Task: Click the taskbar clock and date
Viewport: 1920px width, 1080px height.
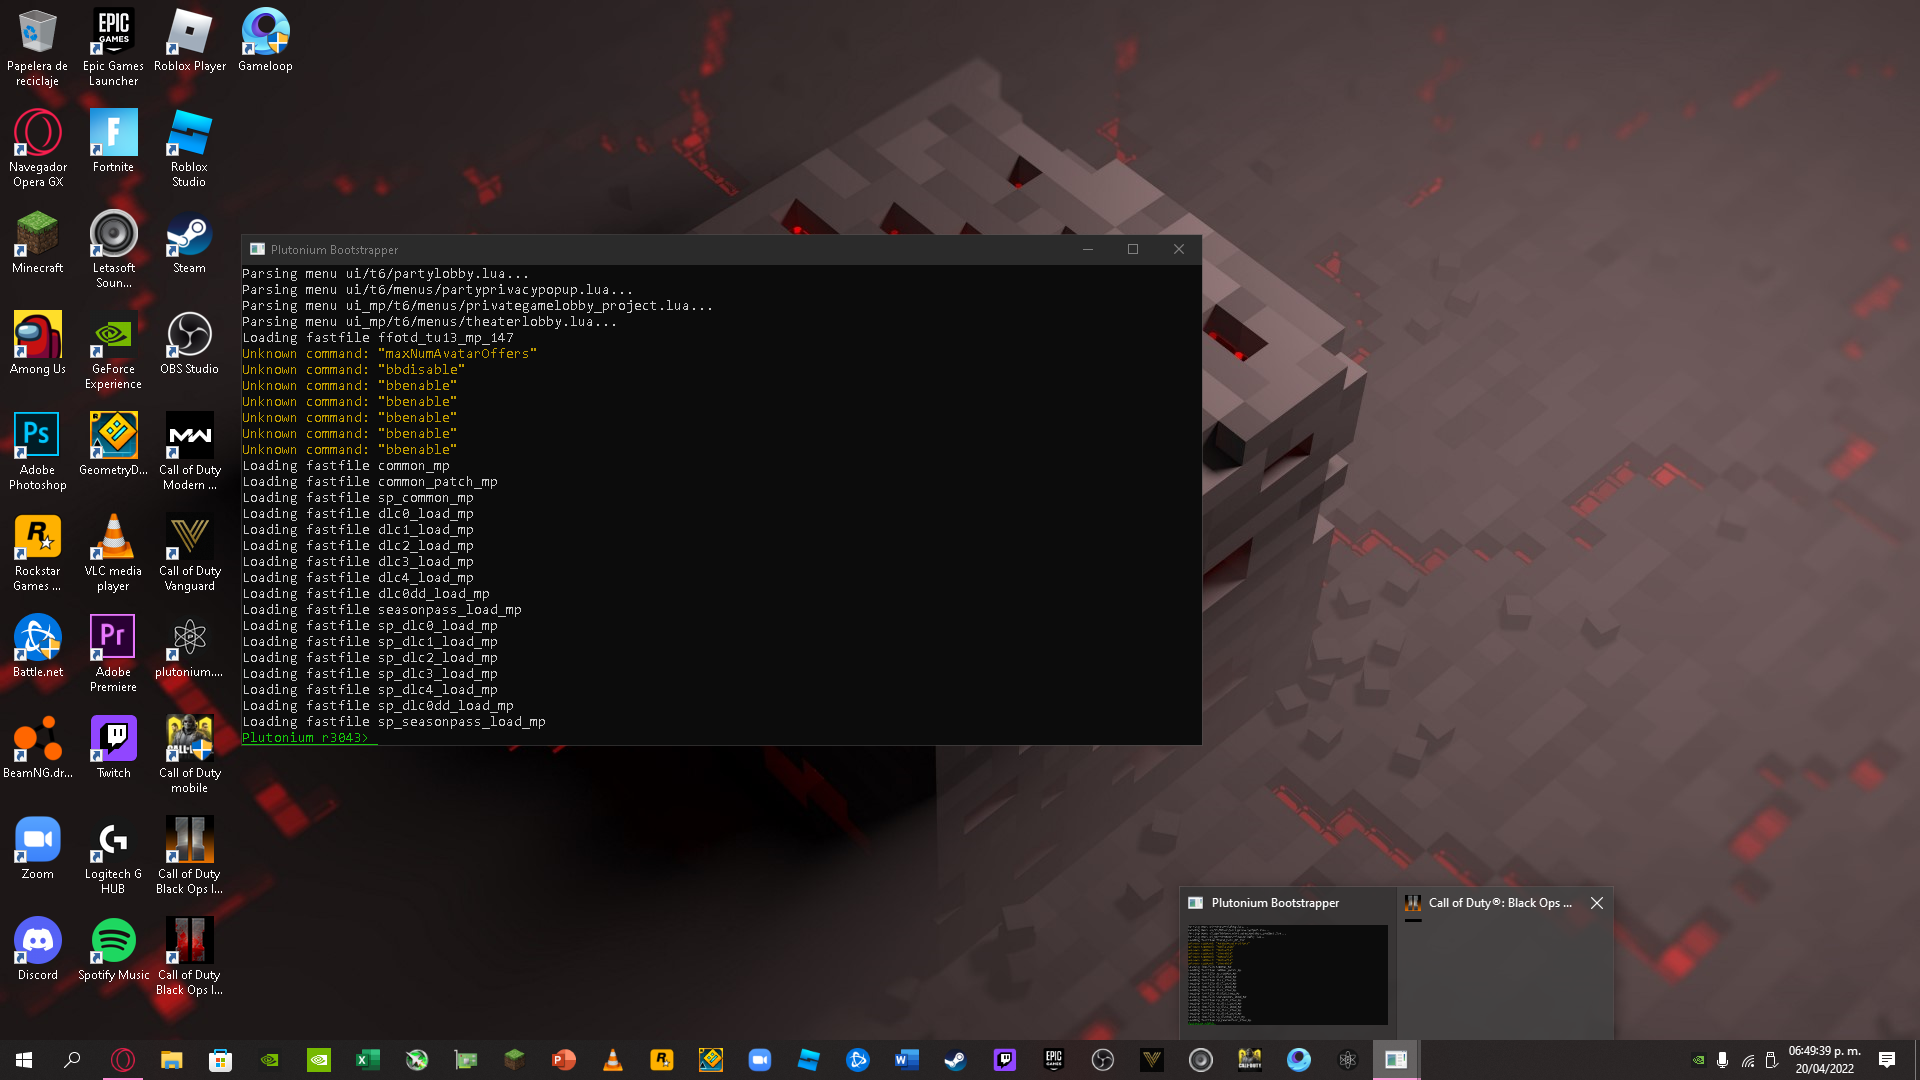Action: click(1824, 1060)
